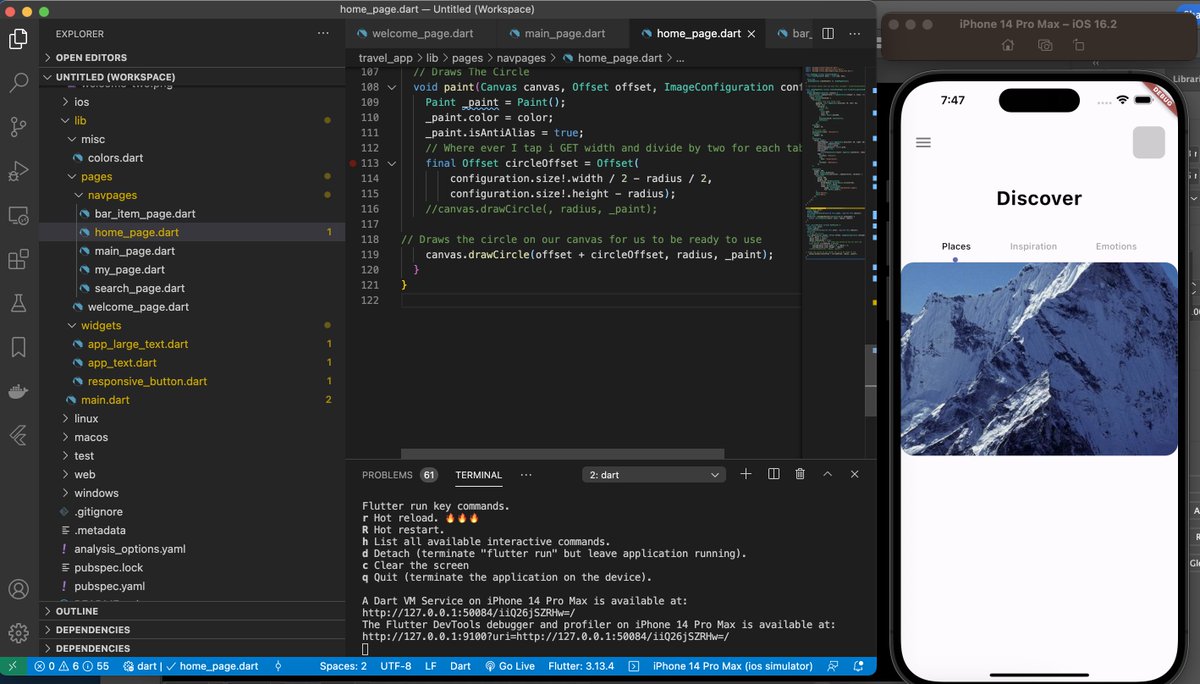
Task: Maximize the terminal panel size
Action: pyautogui.click(x=827, y=474)
